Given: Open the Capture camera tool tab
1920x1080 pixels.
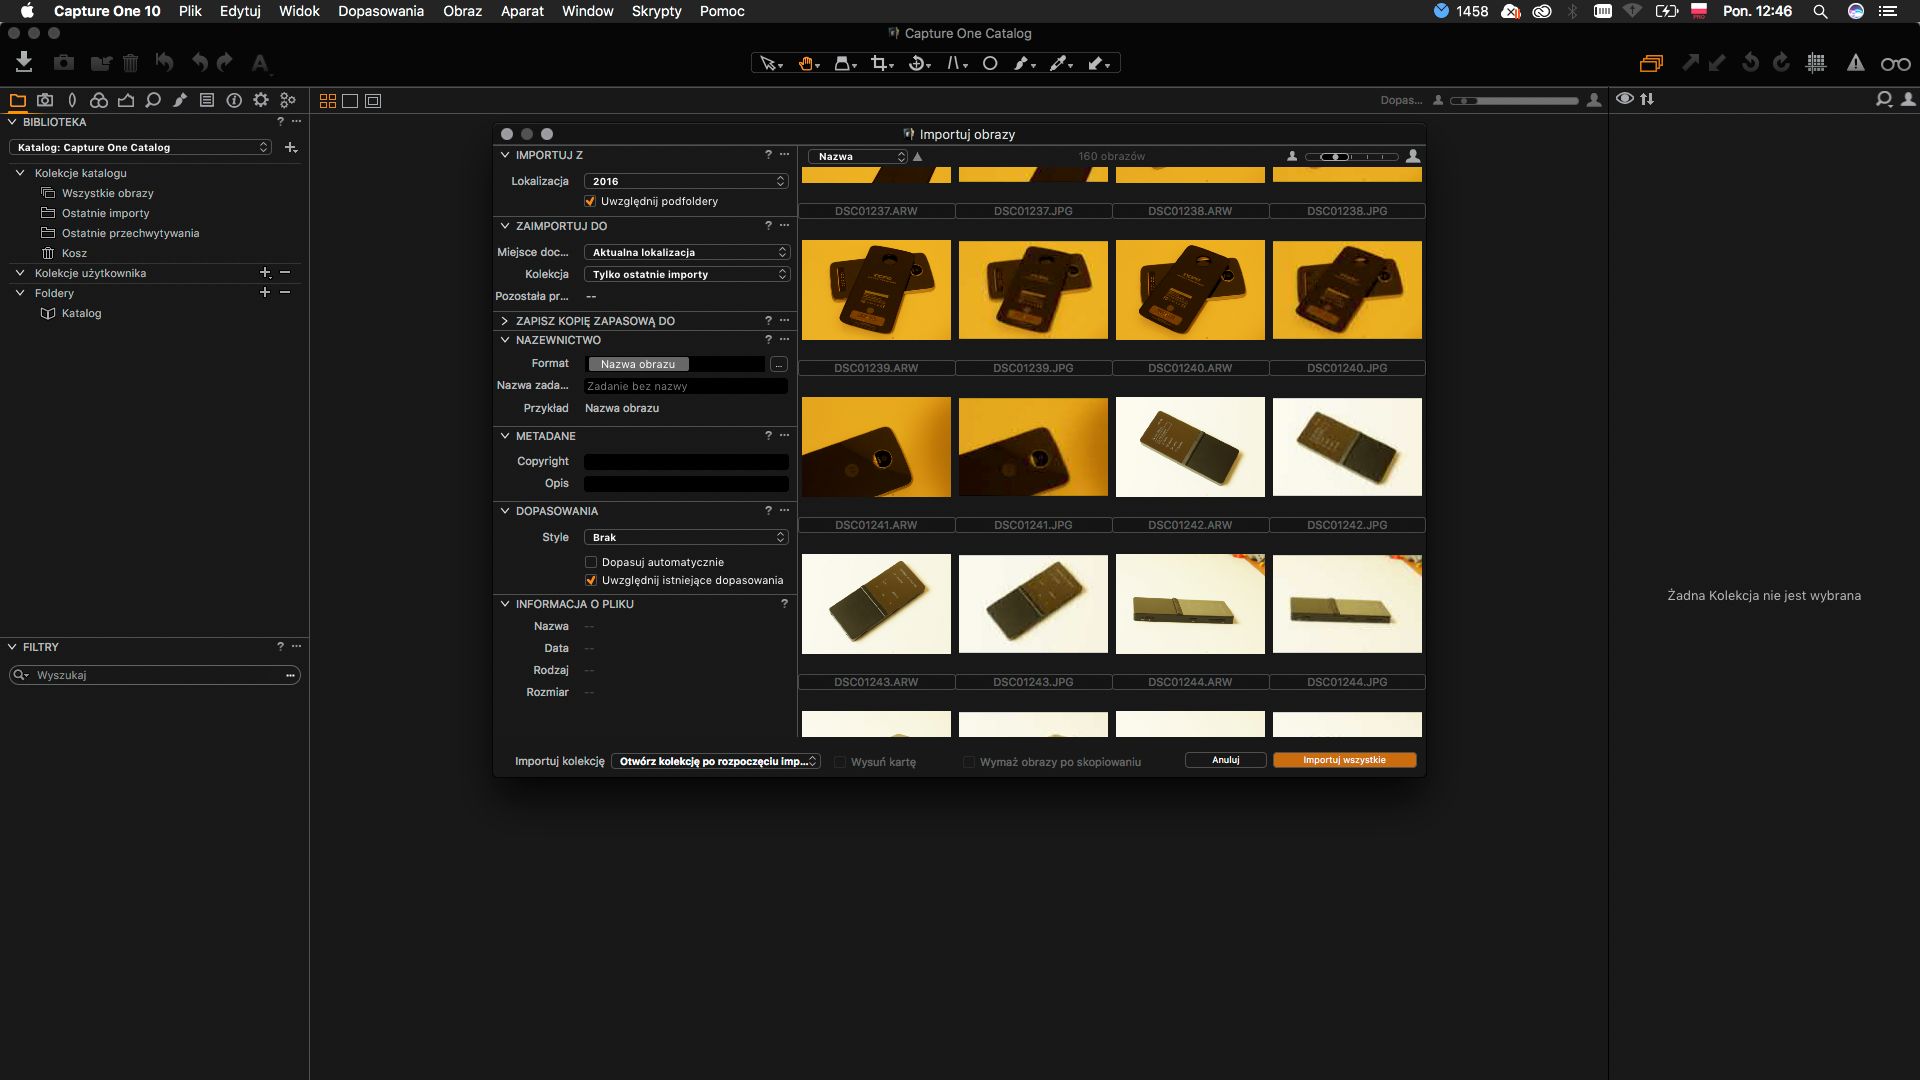Looking at the screenshot, I should pyautogui.click(x=45, y=100).
